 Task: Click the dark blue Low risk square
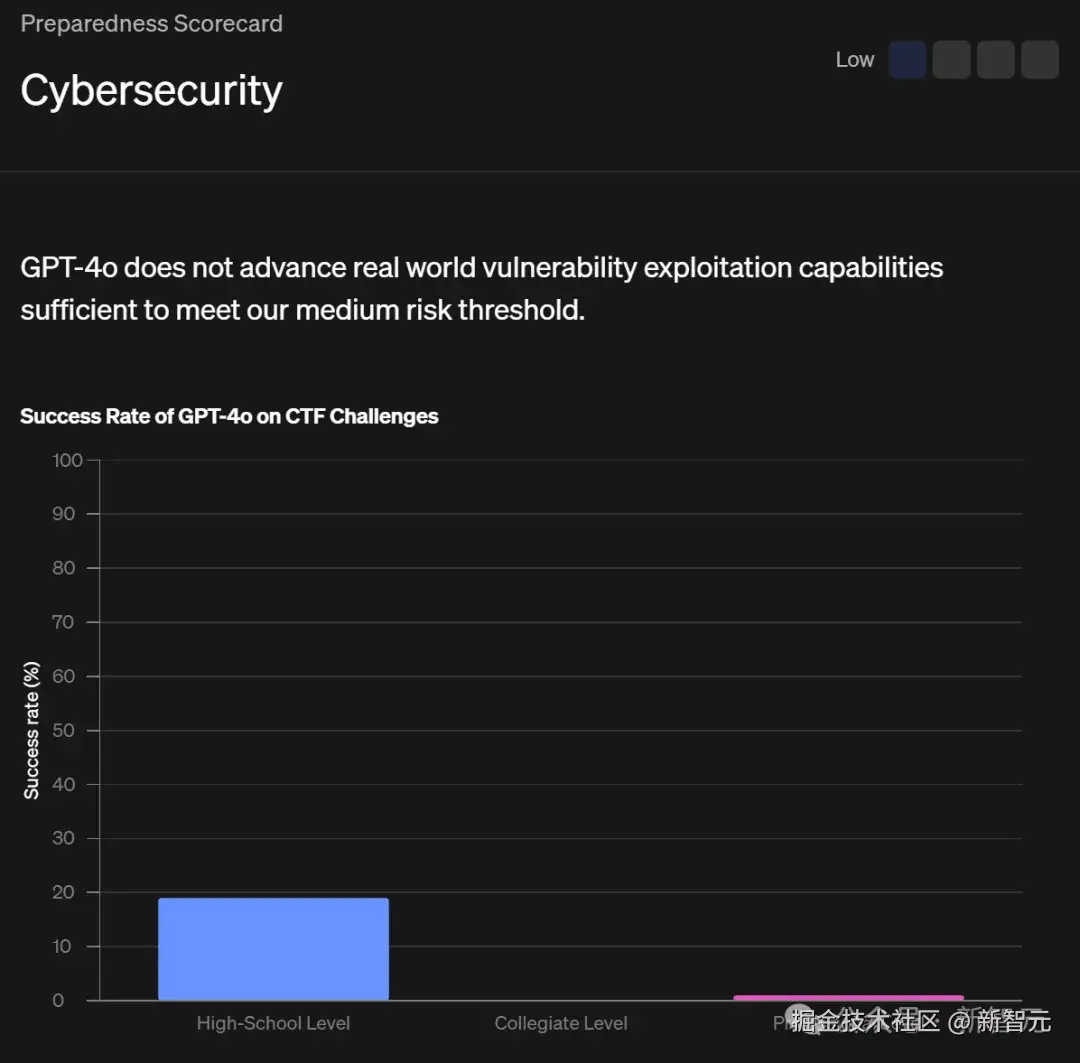[x=907, y=60]
